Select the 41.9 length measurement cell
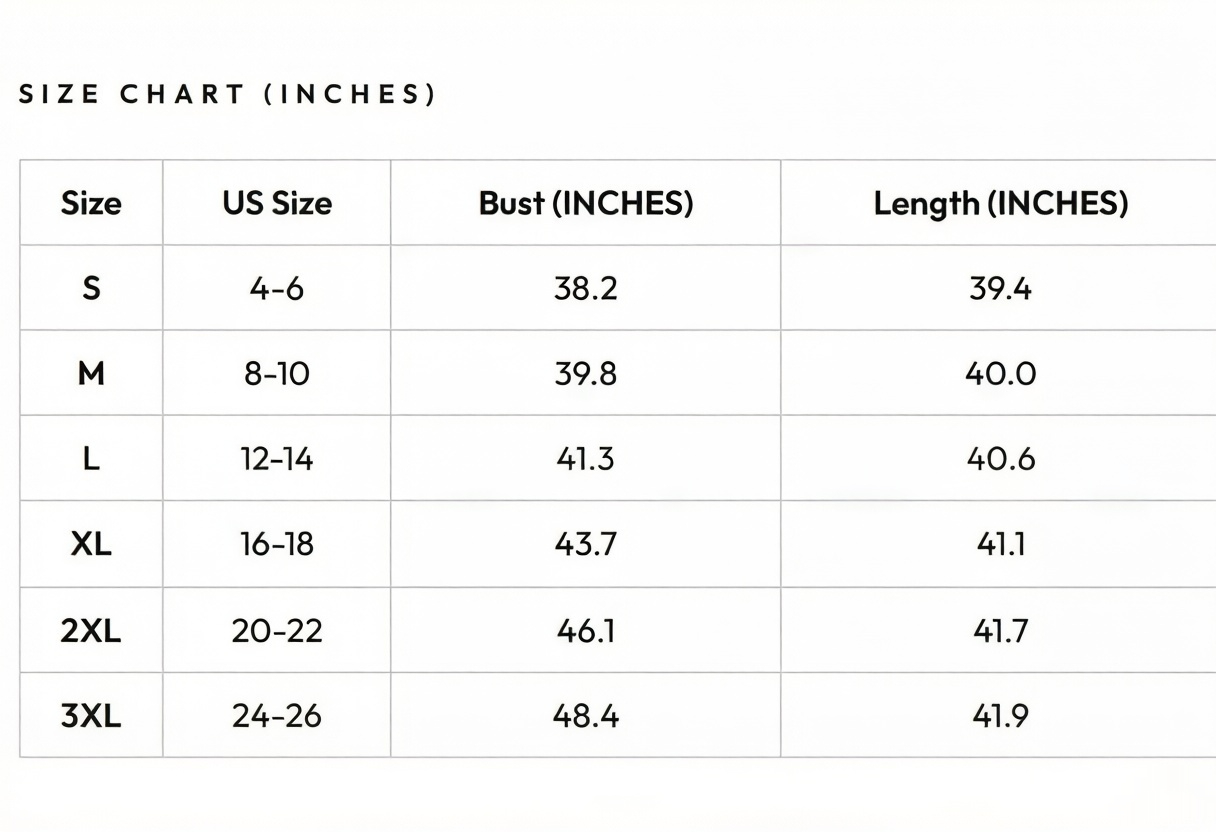Viewport: 1216px width, 832px height. pos(1001,716)
